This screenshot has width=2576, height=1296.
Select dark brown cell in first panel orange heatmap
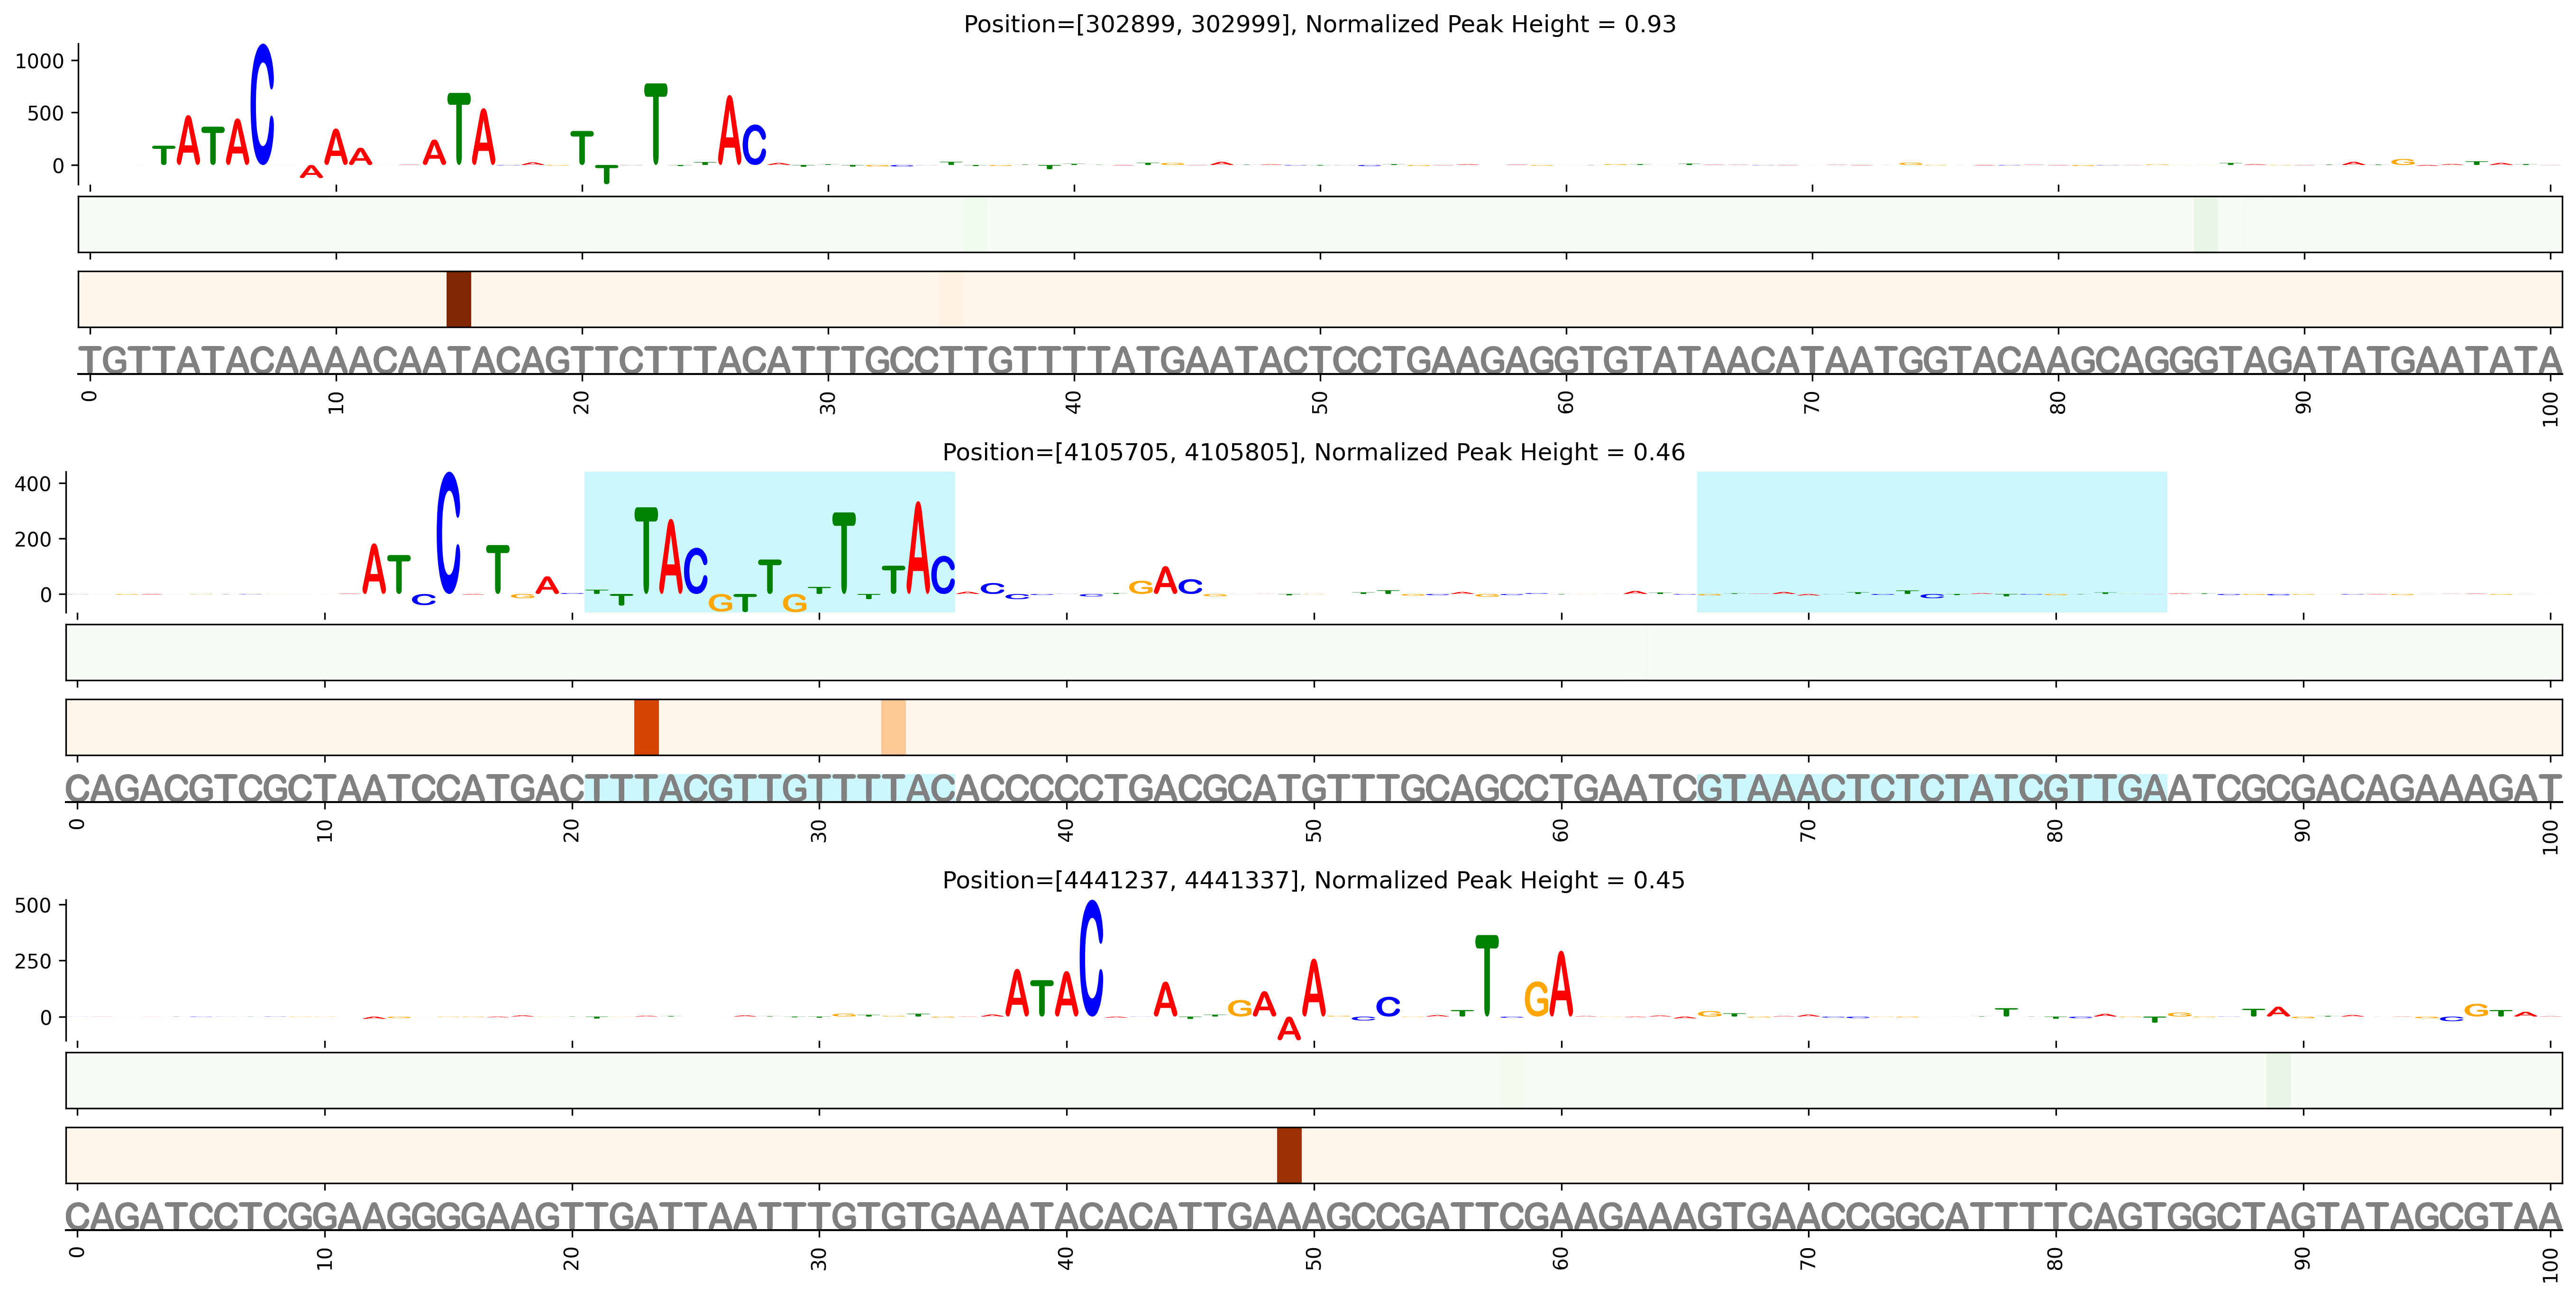458,299
